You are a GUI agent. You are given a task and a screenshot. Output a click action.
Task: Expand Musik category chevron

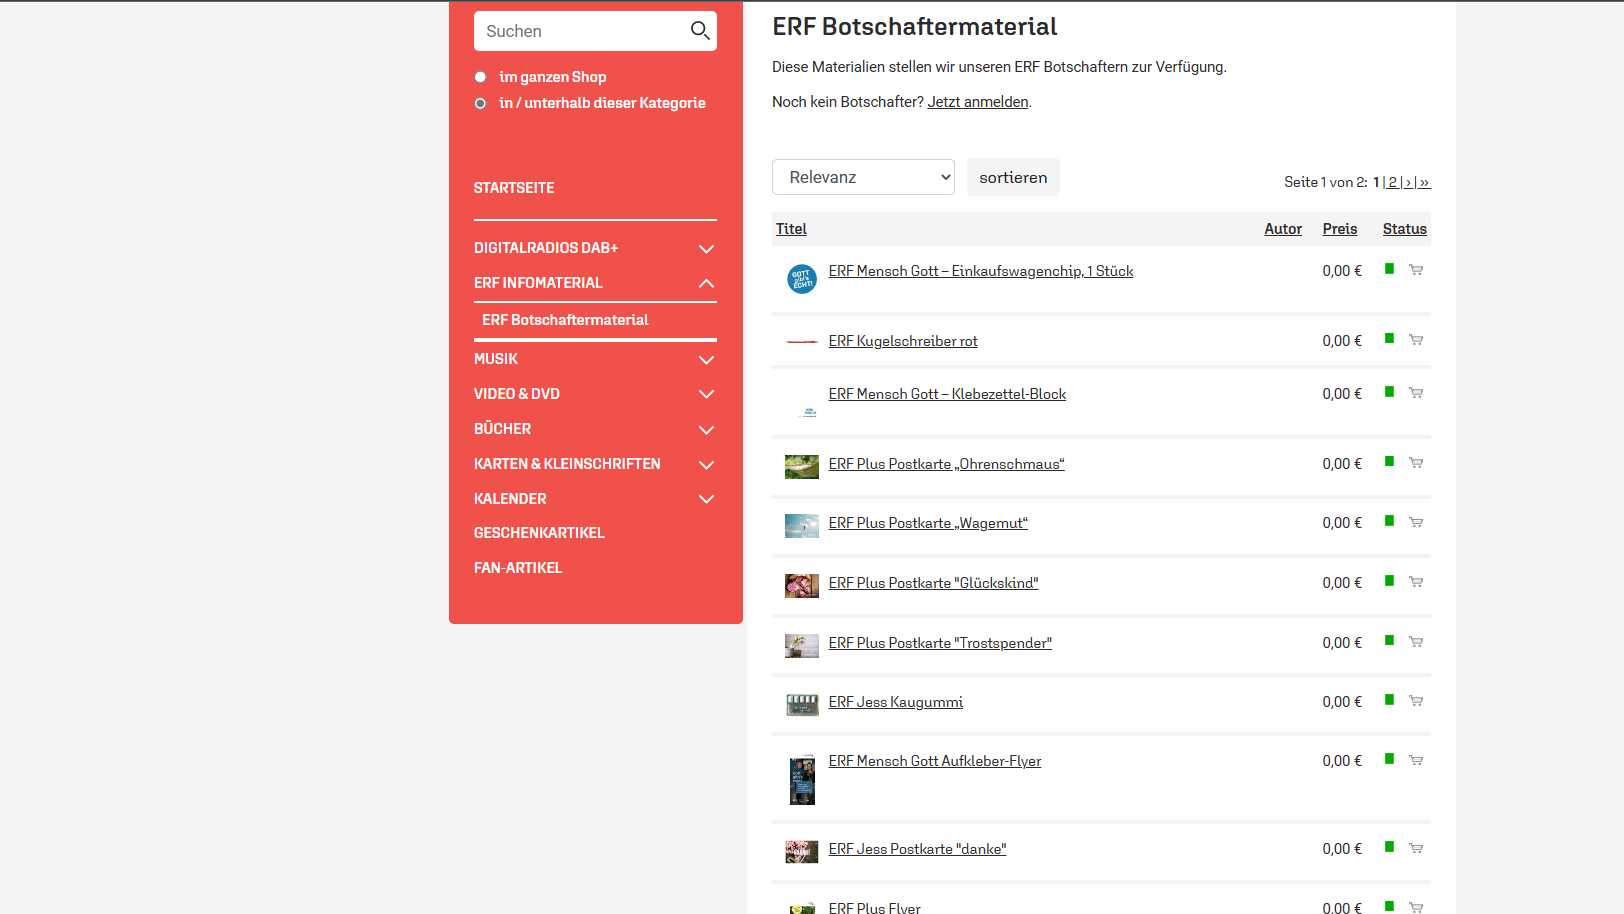click(x=706, y=359)
